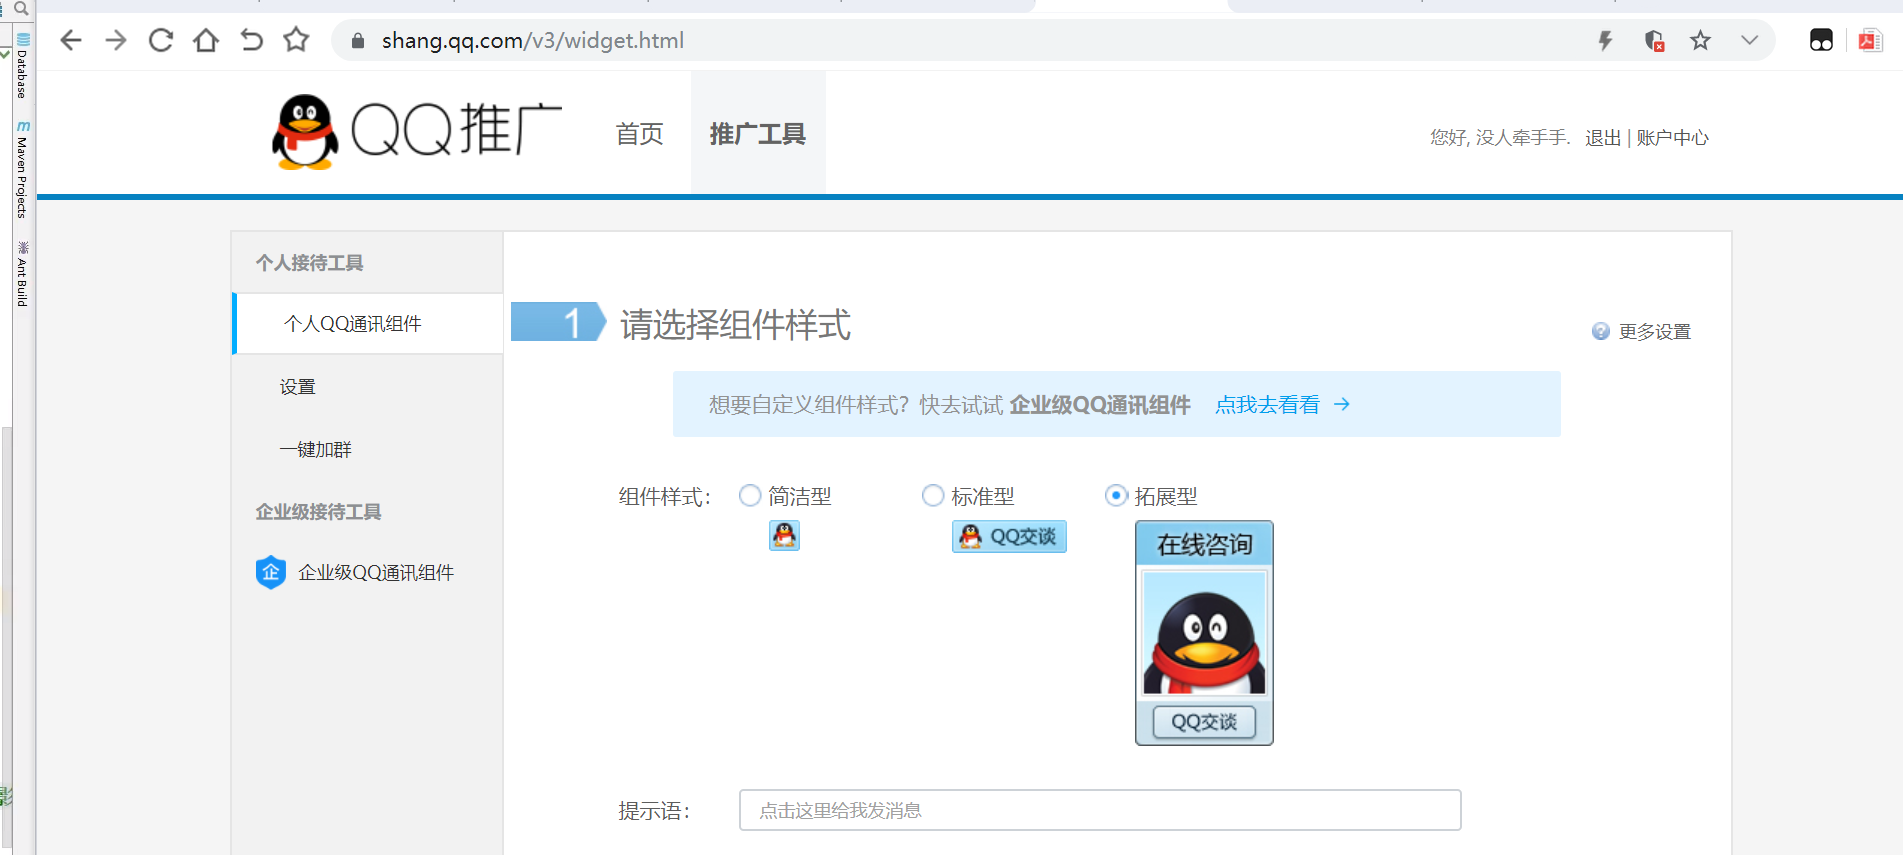The height and width of the screenshot is (855, 1903).
Task: Bookmark page with star beside home
Action: pos(296,40)
